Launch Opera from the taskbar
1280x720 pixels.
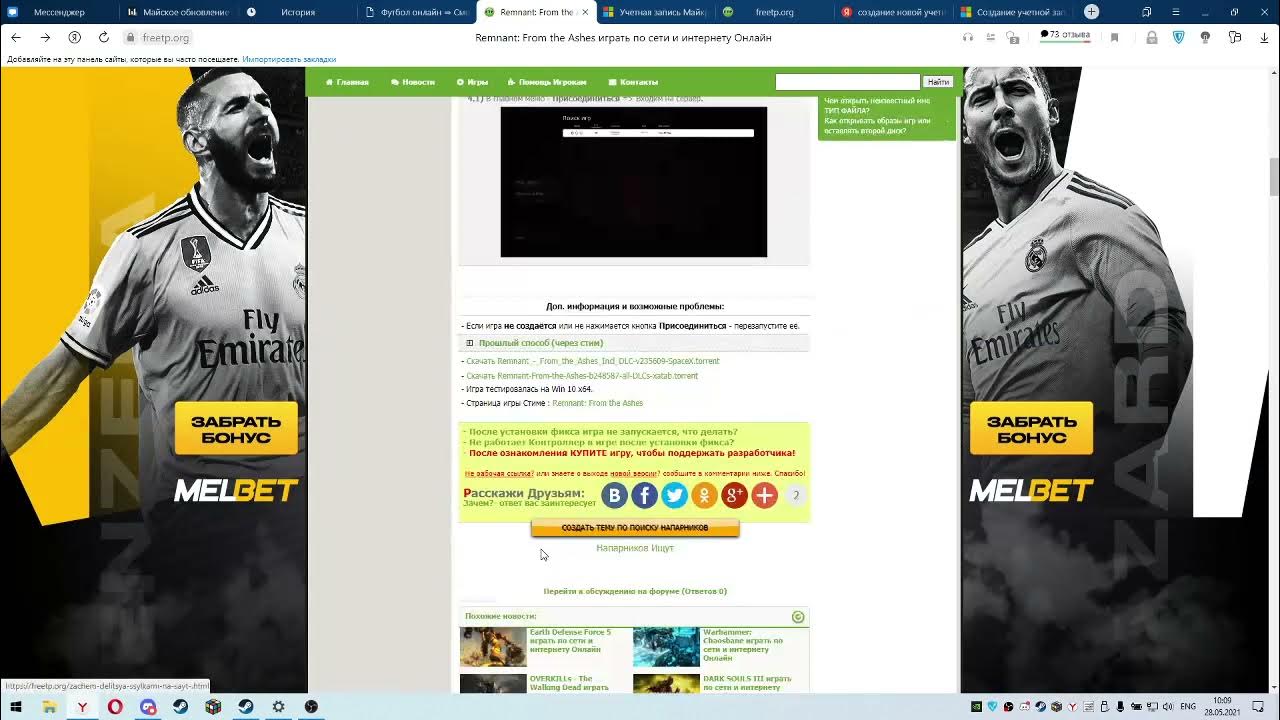click(116, 707)
